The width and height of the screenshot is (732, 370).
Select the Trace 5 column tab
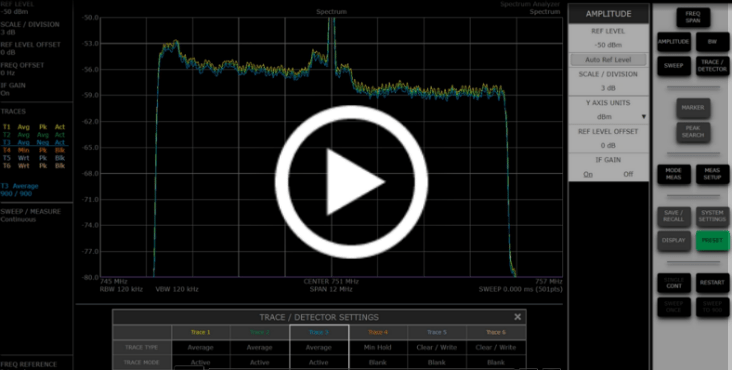436,333
